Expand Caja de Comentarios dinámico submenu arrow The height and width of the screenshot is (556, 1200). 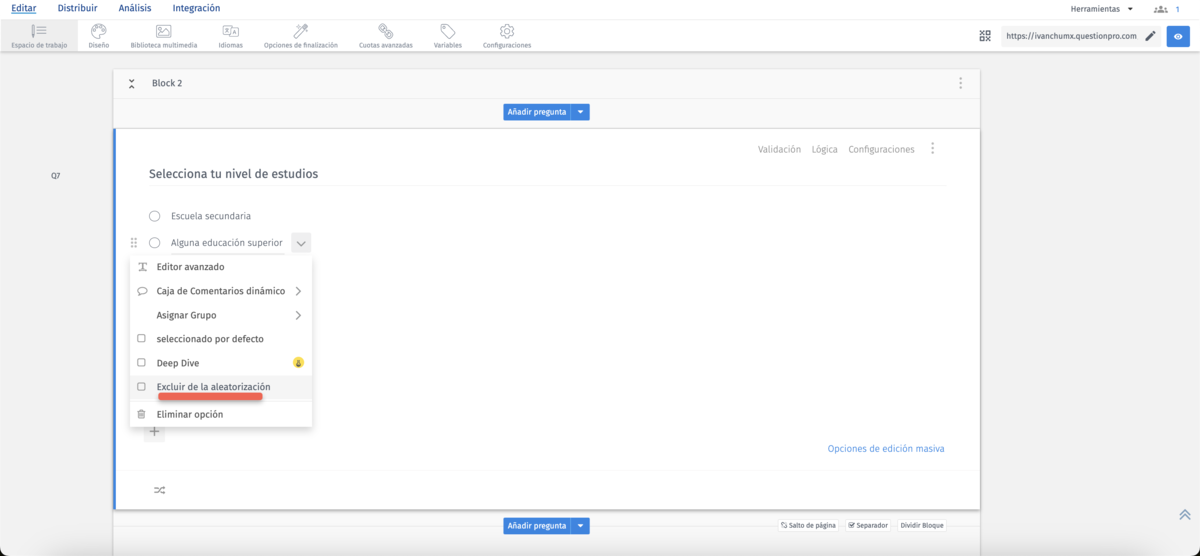click(x=298, y=291)
